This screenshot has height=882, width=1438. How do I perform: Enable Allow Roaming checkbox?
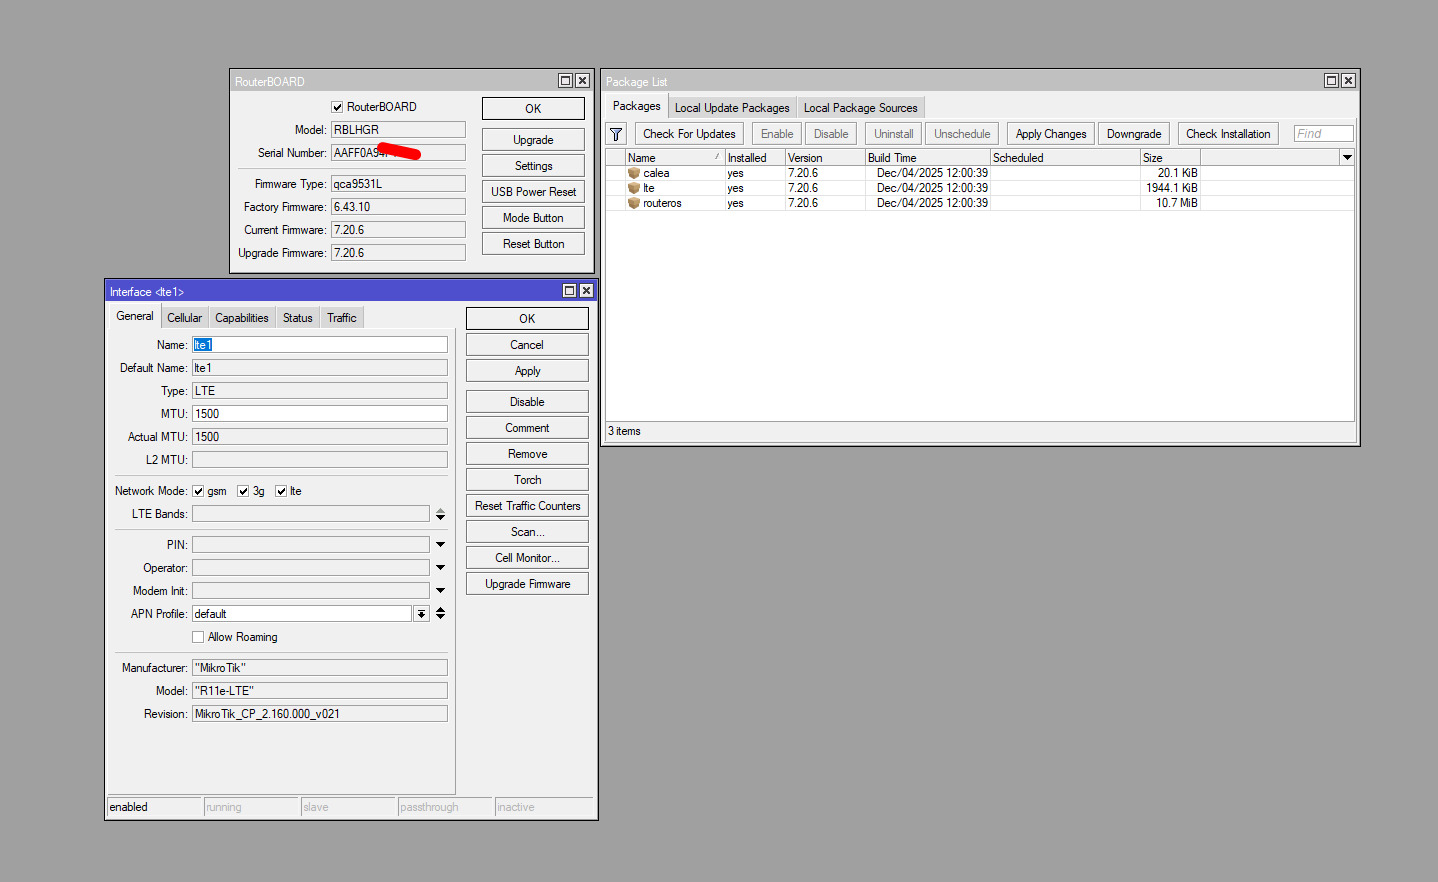tap(198, 637)
